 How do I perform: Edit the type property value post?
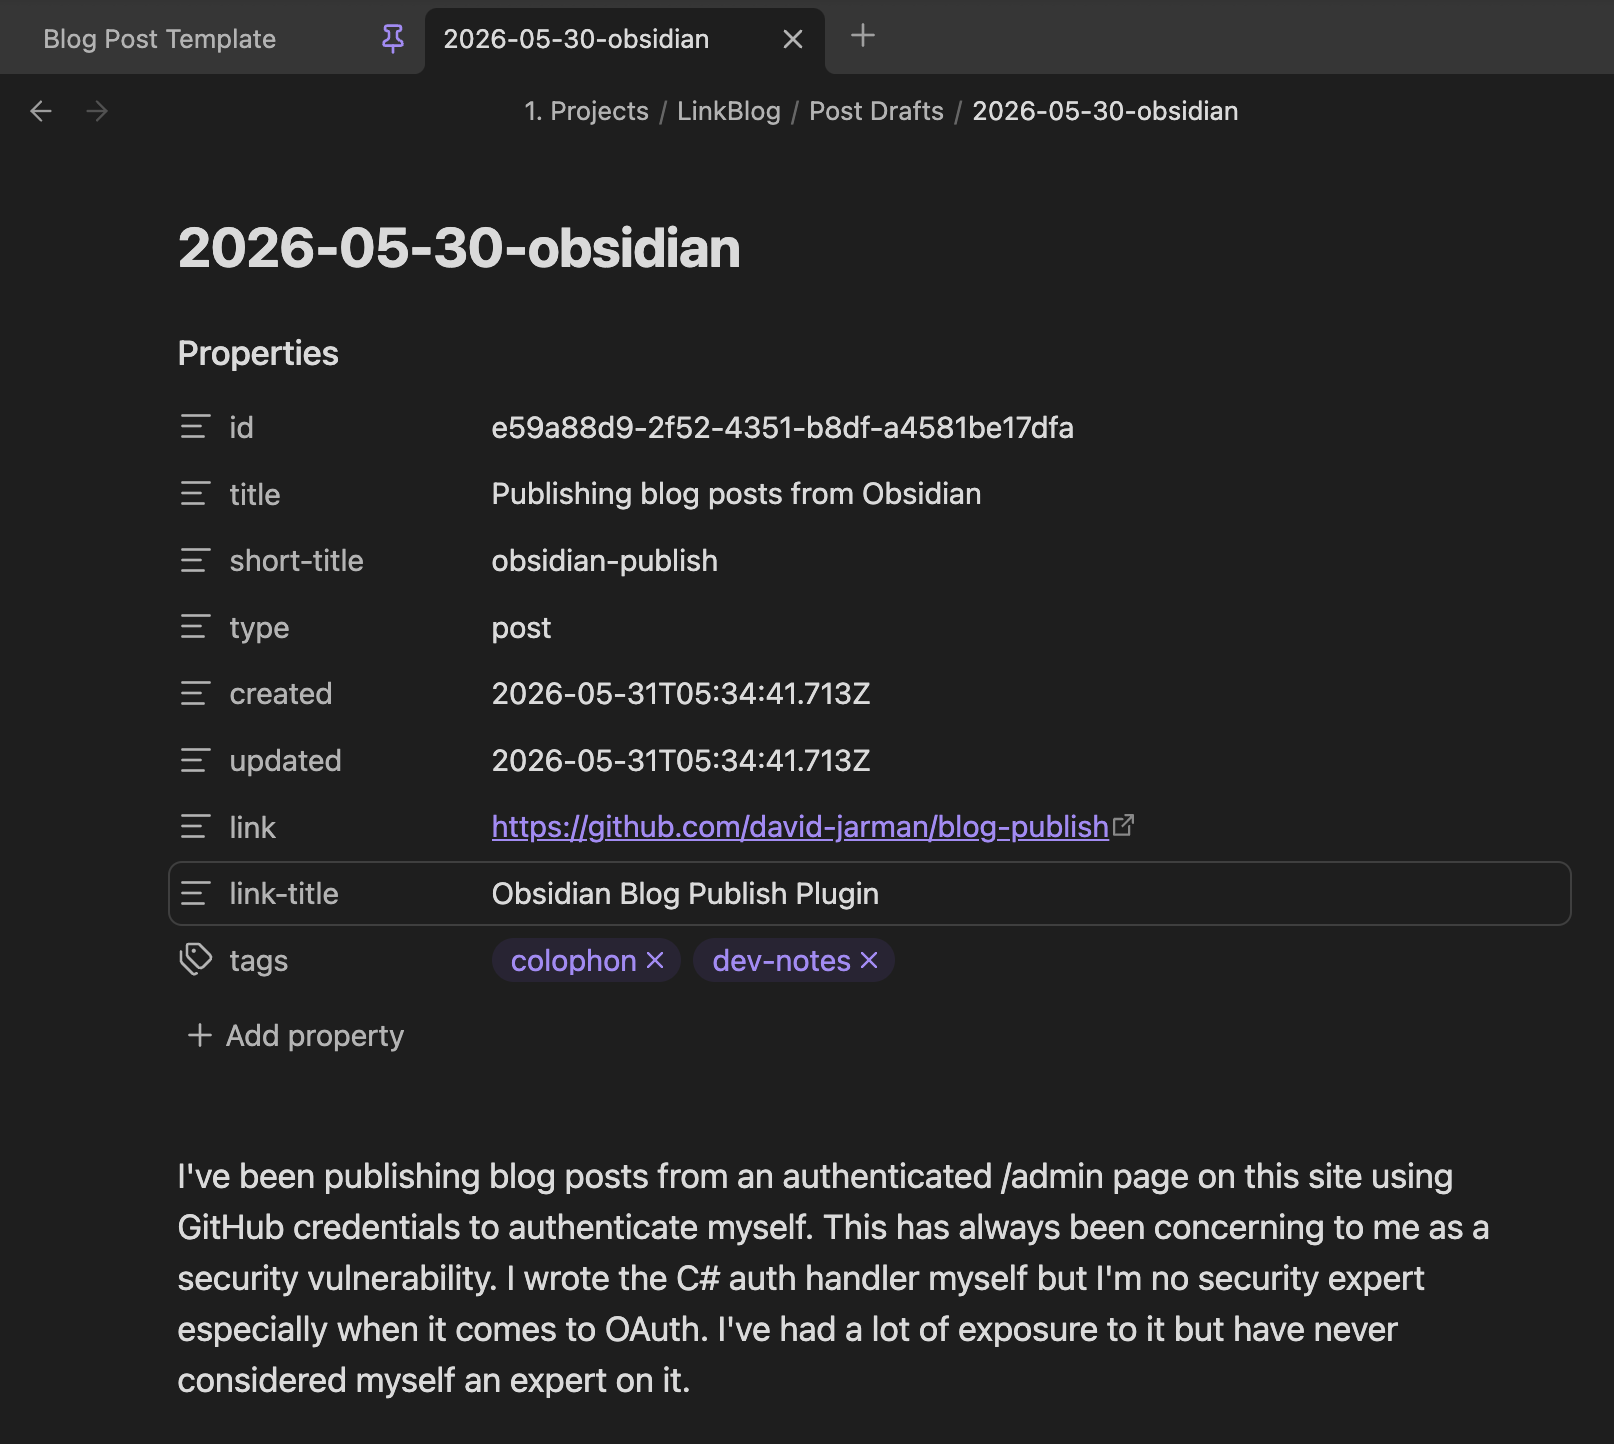521,628
